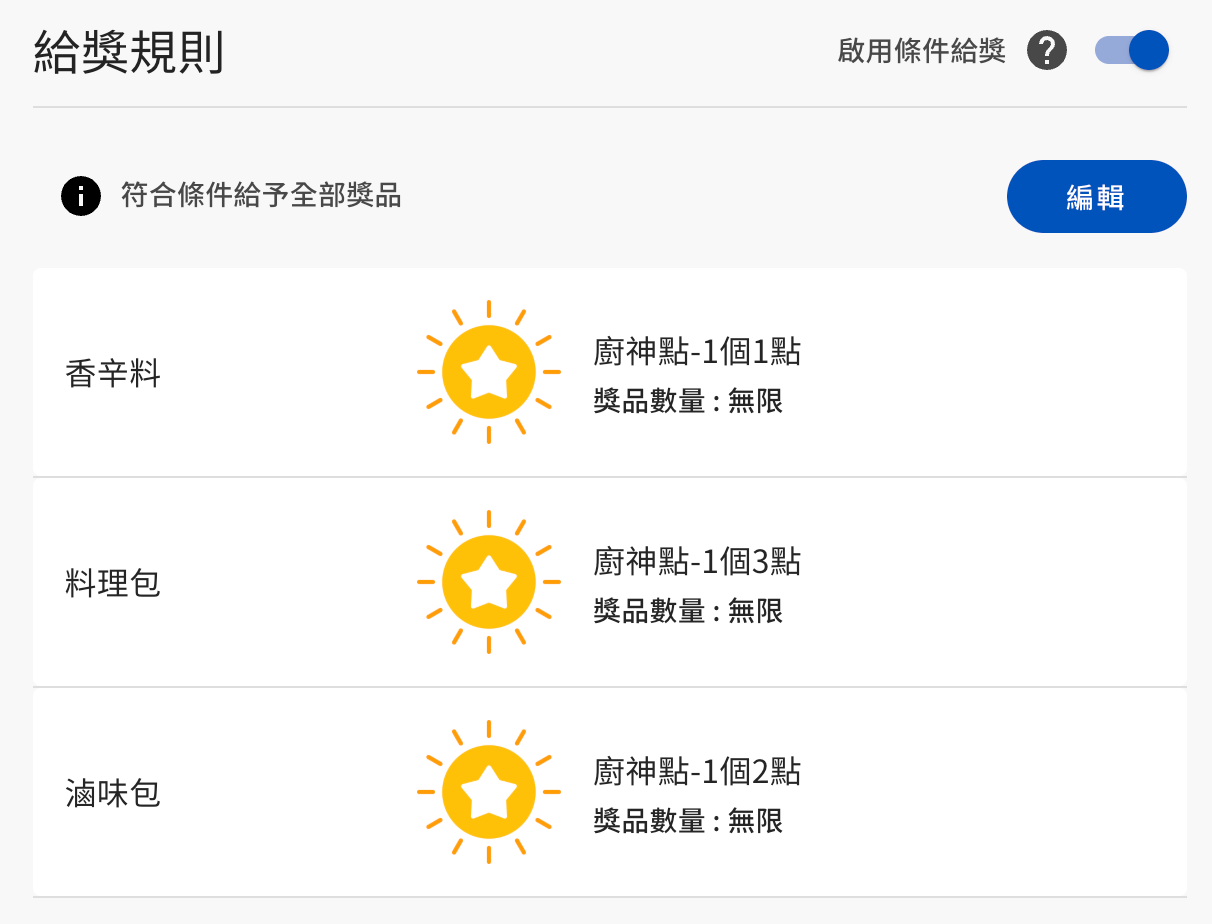Click the help question mark icon
Image resolution: width=1212 pixels, height=924 pixels.
point(1047,51)
